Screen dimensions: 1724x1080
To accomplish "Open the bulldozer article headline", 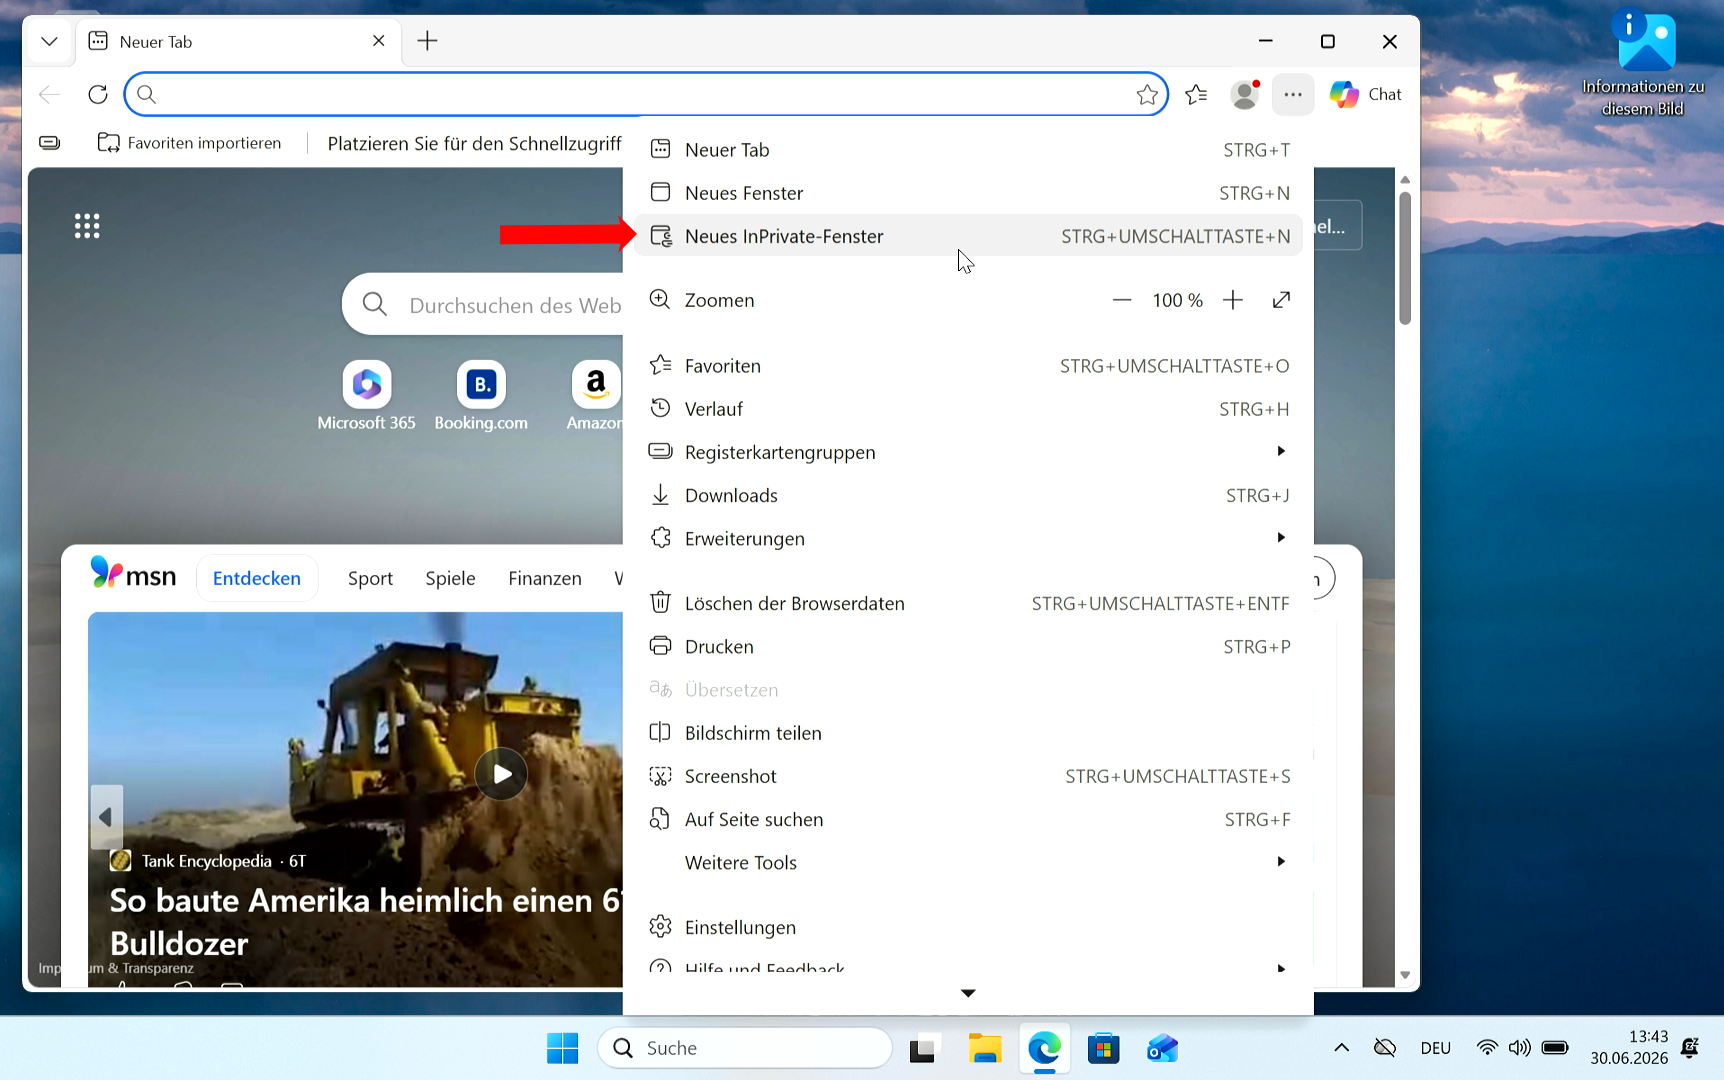I will [365, 921].
